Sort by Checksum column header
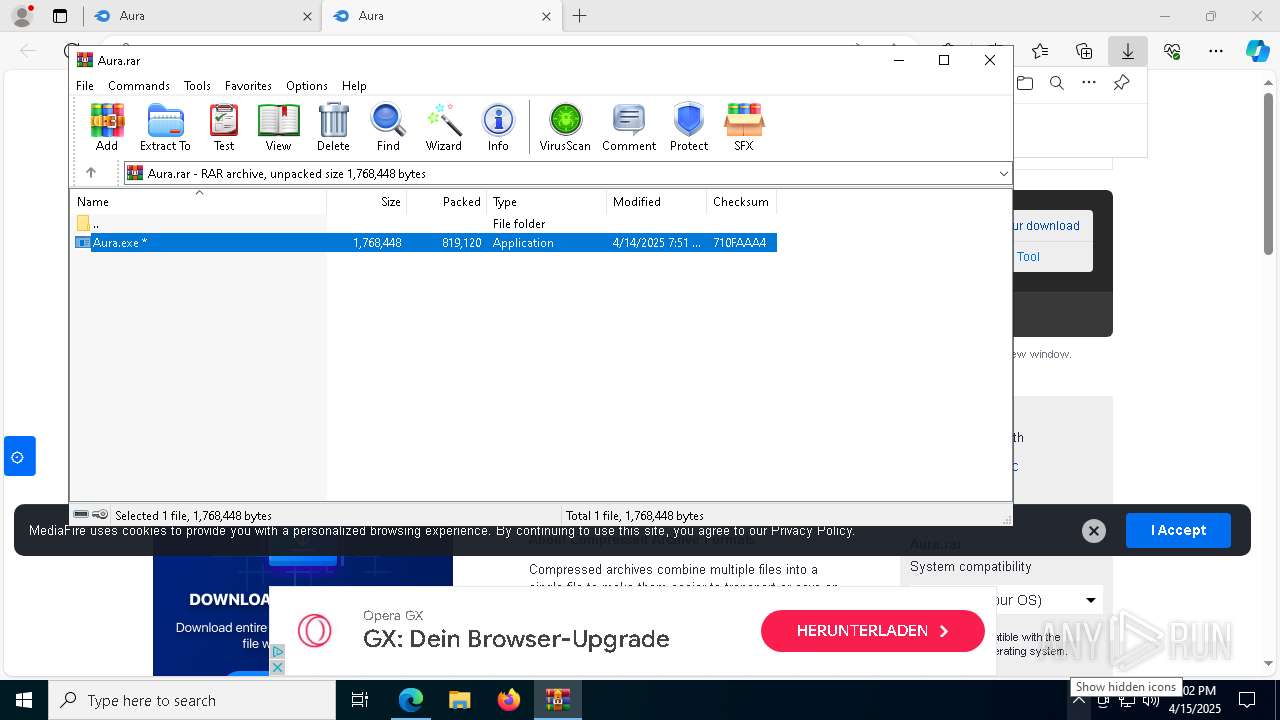 click(742, 202)
